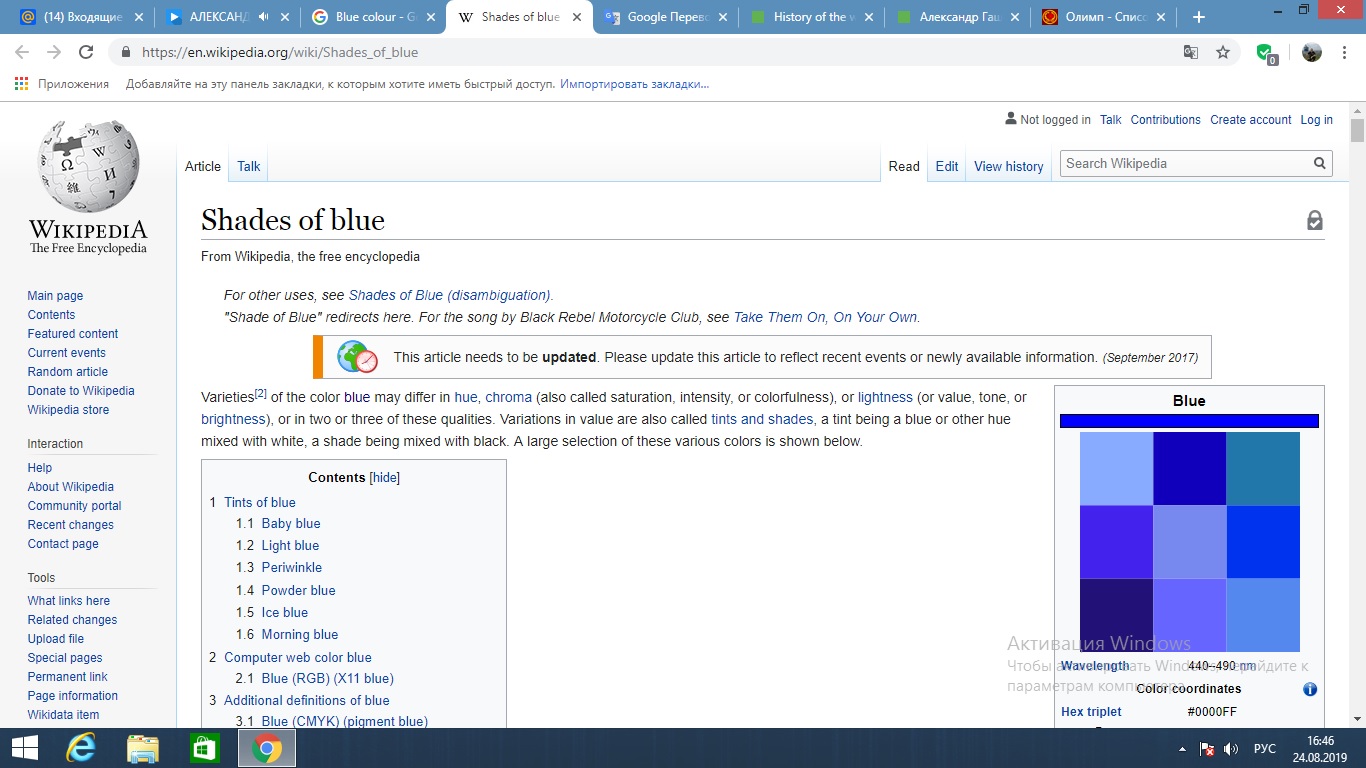Open the Store app in the taskbar
Viewport: 1366px width, 768px height.
point(204,748)
